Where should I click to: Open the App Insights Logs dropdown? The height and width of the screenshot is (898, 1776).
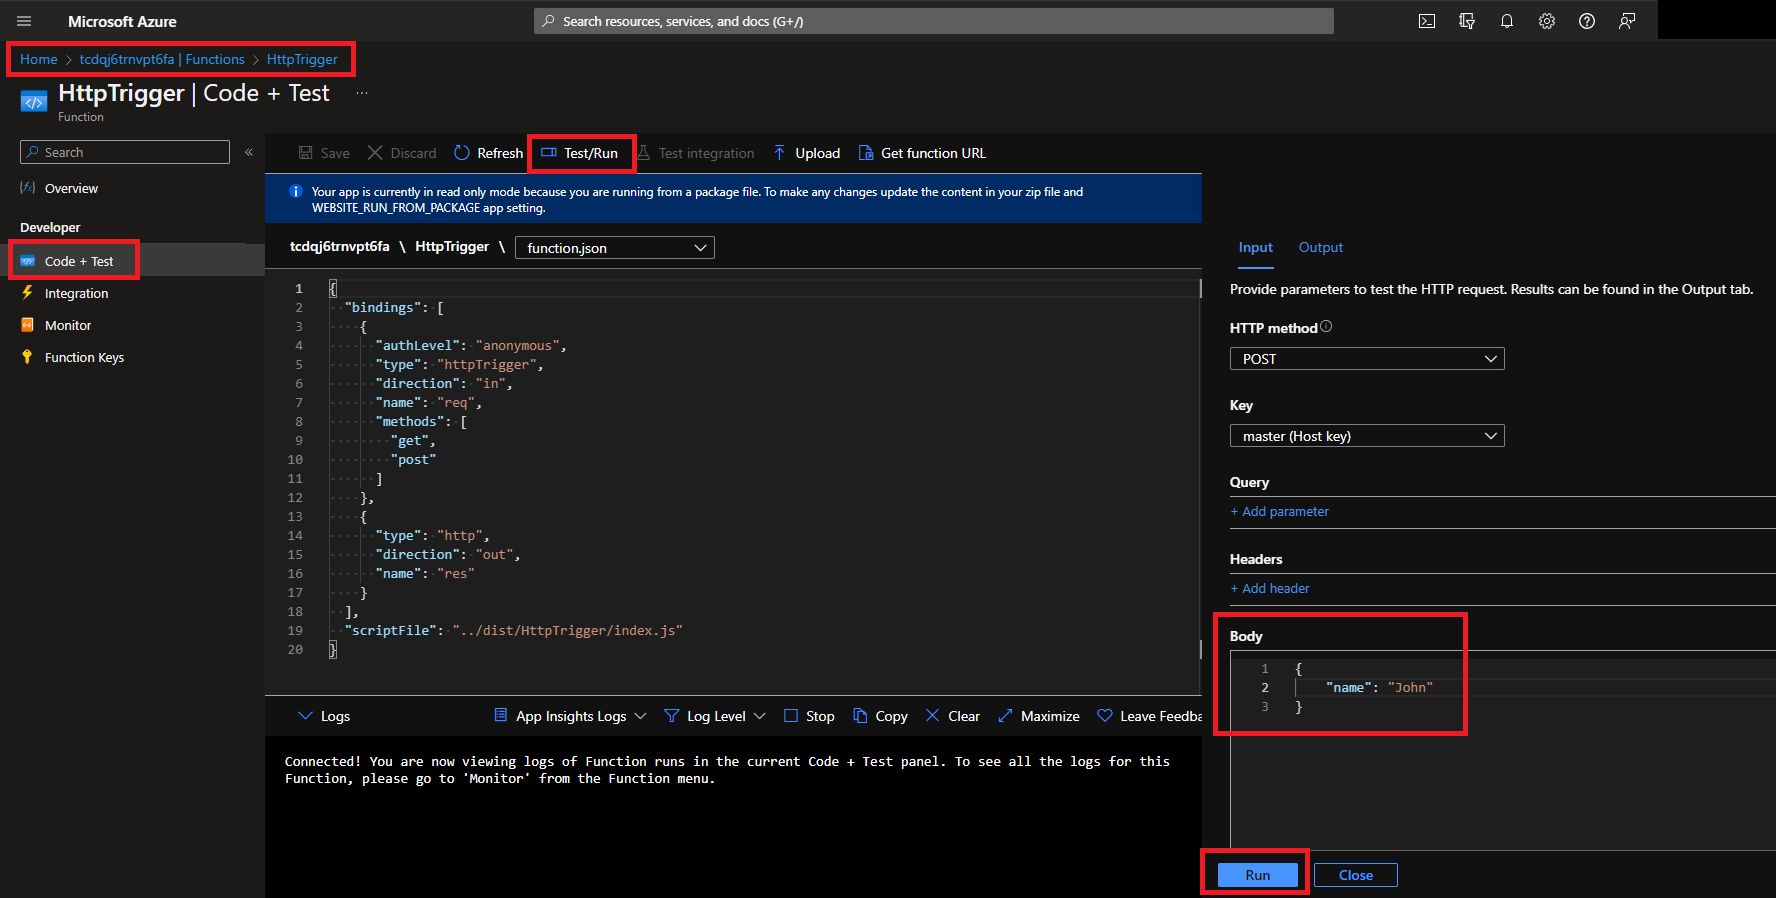[570, 716]
